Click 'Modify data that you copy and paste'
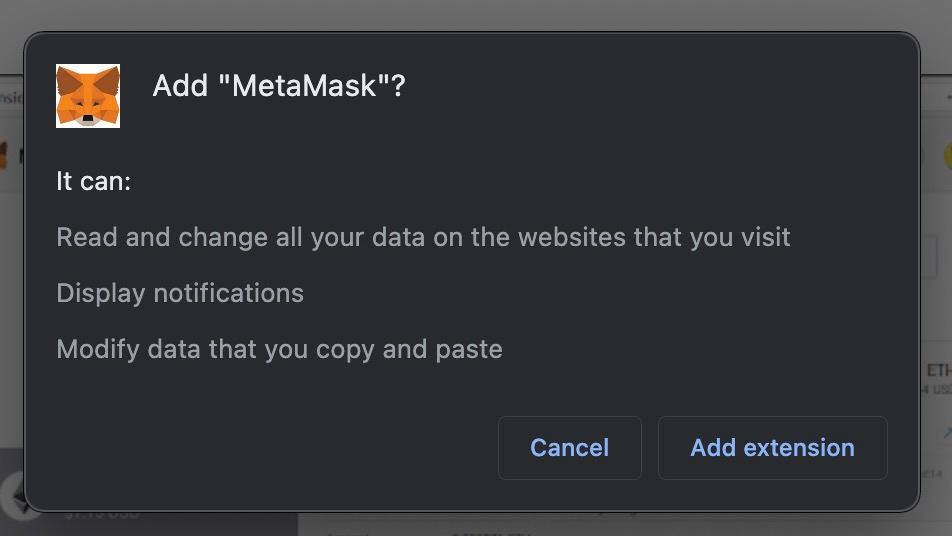This screenshot has width=952, height=536. click(279, 350)
